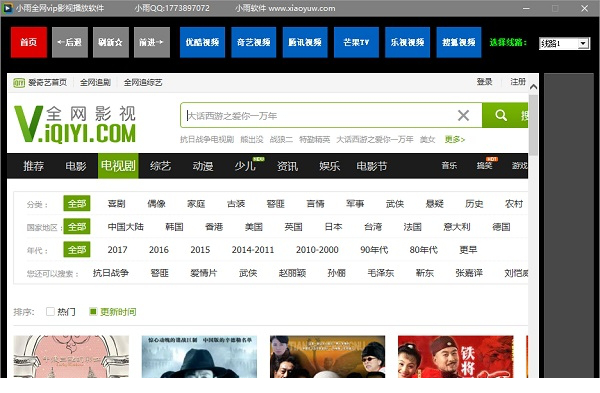Click 更多> for more hot searches

point(455,140)
